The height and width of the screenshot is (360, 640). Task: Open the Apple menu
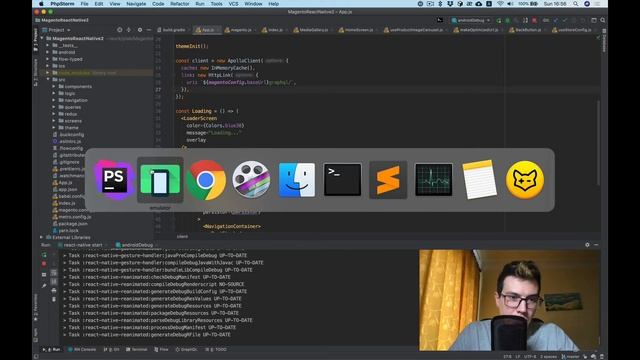41,4
